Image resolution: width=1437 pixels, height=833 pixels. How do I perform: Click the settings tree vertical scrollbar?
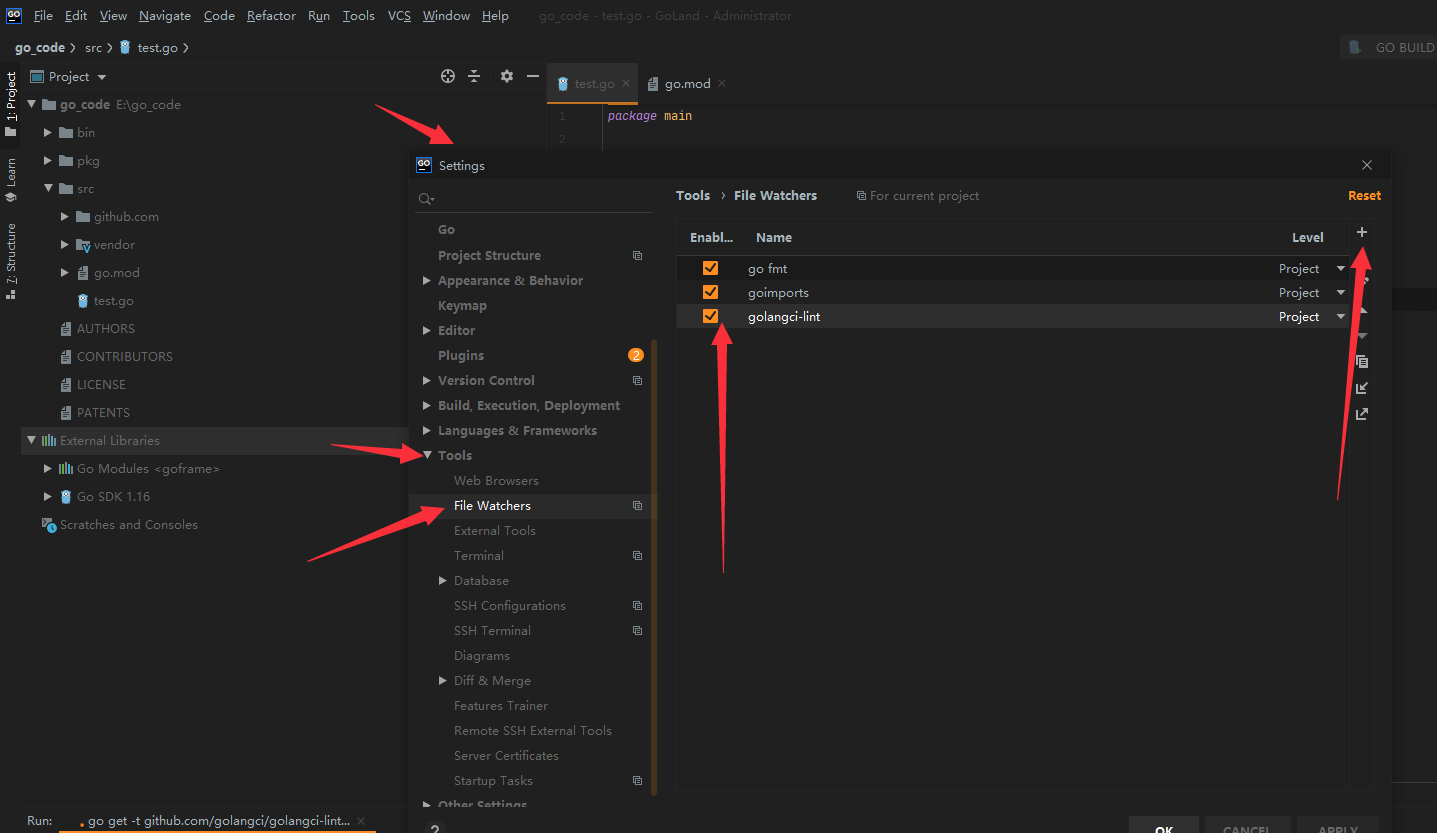tap(655, 565)
